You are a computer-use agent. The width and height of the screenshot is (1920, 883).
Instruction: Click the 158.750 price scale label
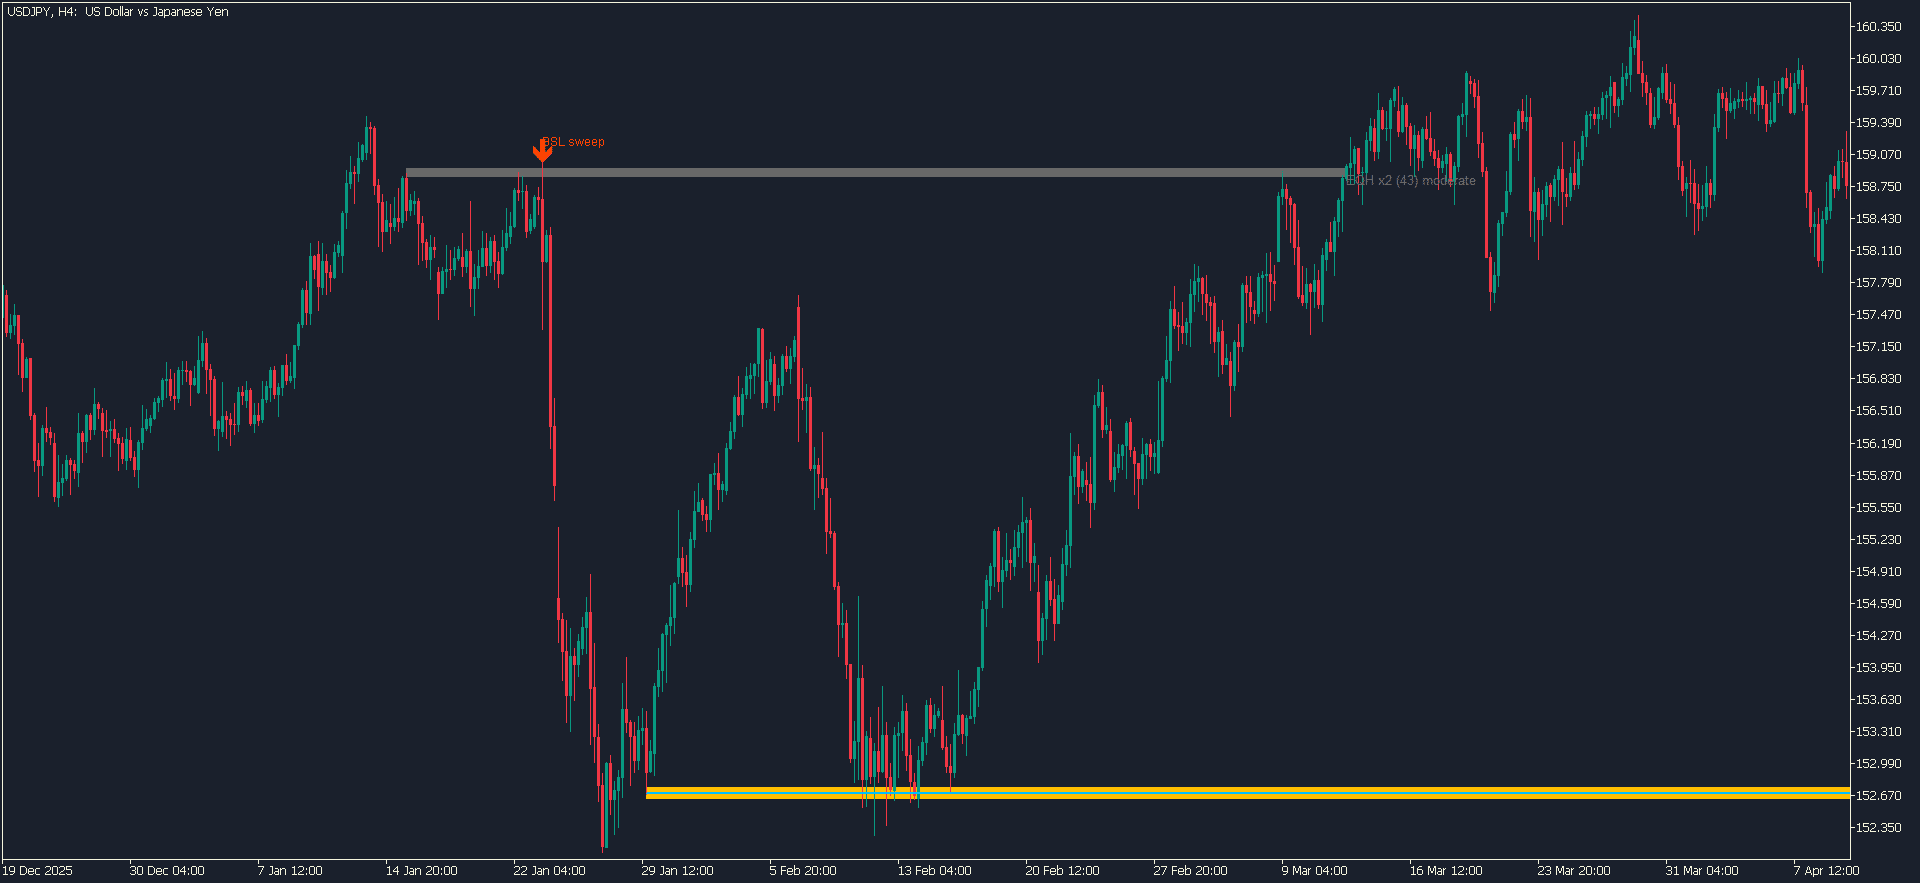[1878, 187]
